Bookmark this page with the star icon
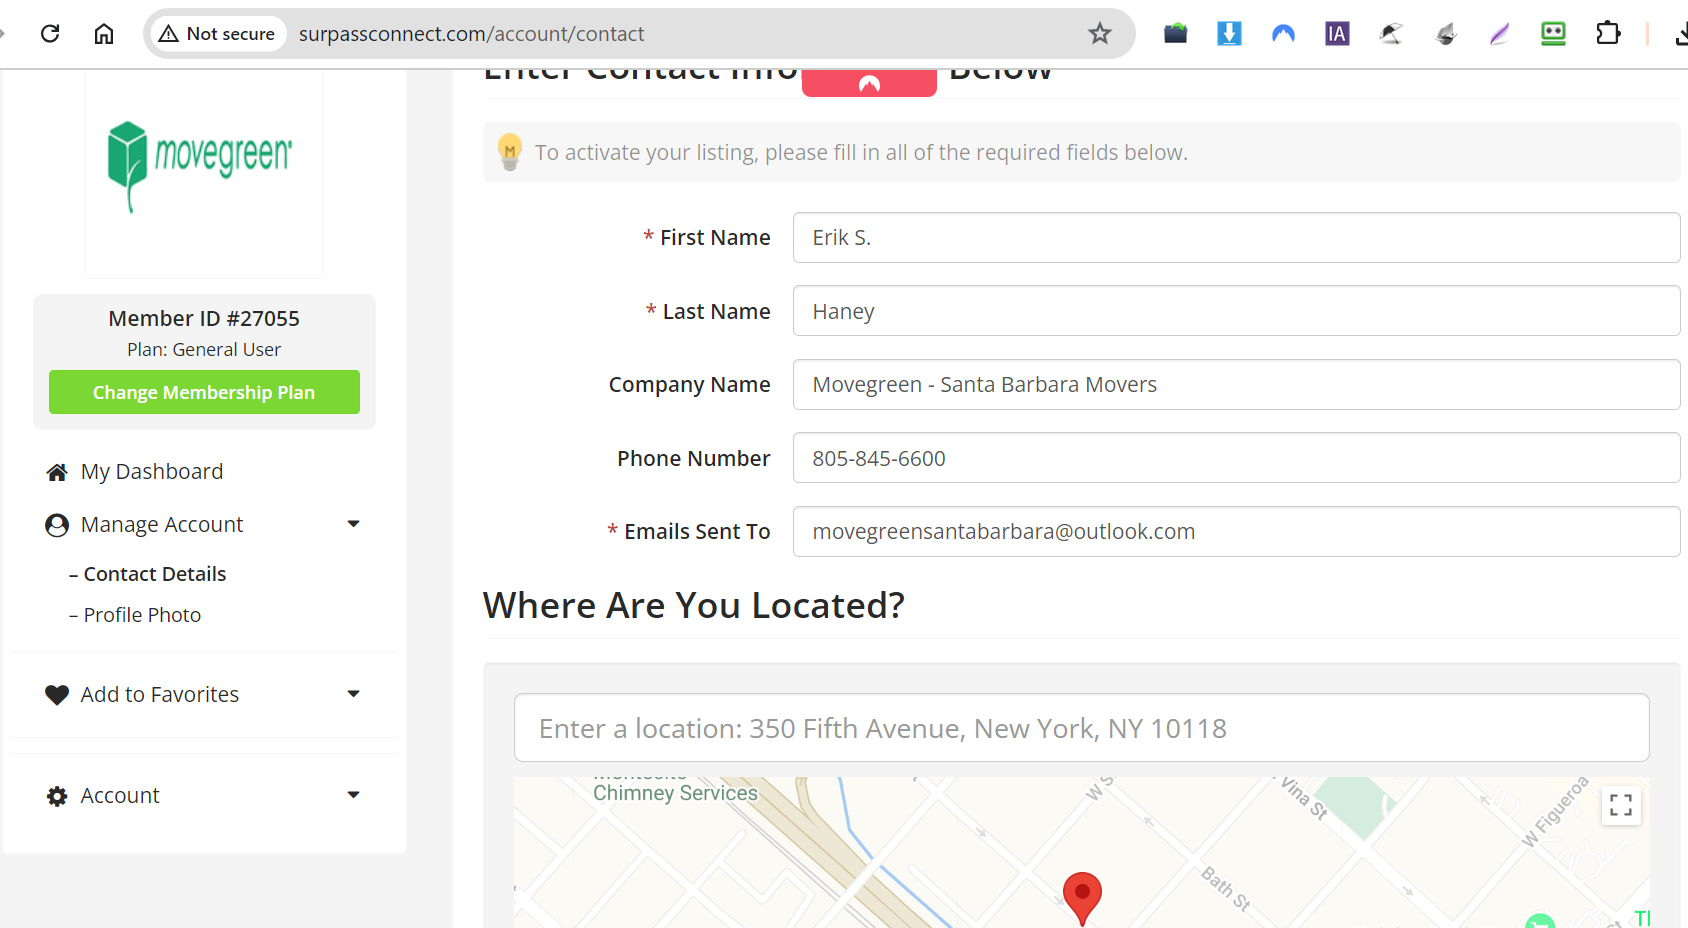The width and height of the screenshot is (1688, 928). click(1100, 34)
